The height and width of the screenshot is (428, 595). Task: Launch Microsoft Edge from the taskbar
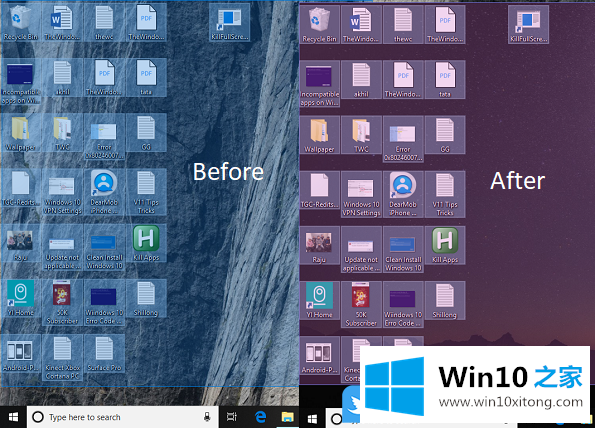click(260, 417)
